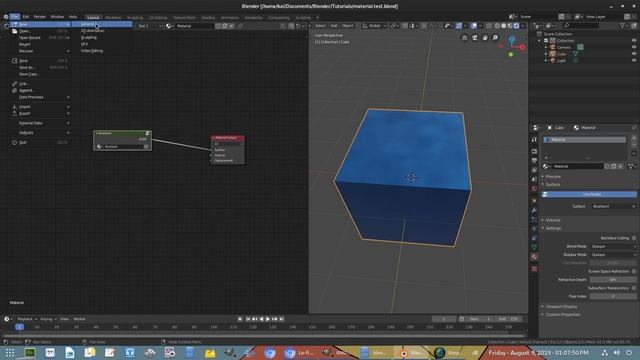Screen dimensions: 640x360
Task: Expand the Defaults submenu
Action: tap(40, 133)
